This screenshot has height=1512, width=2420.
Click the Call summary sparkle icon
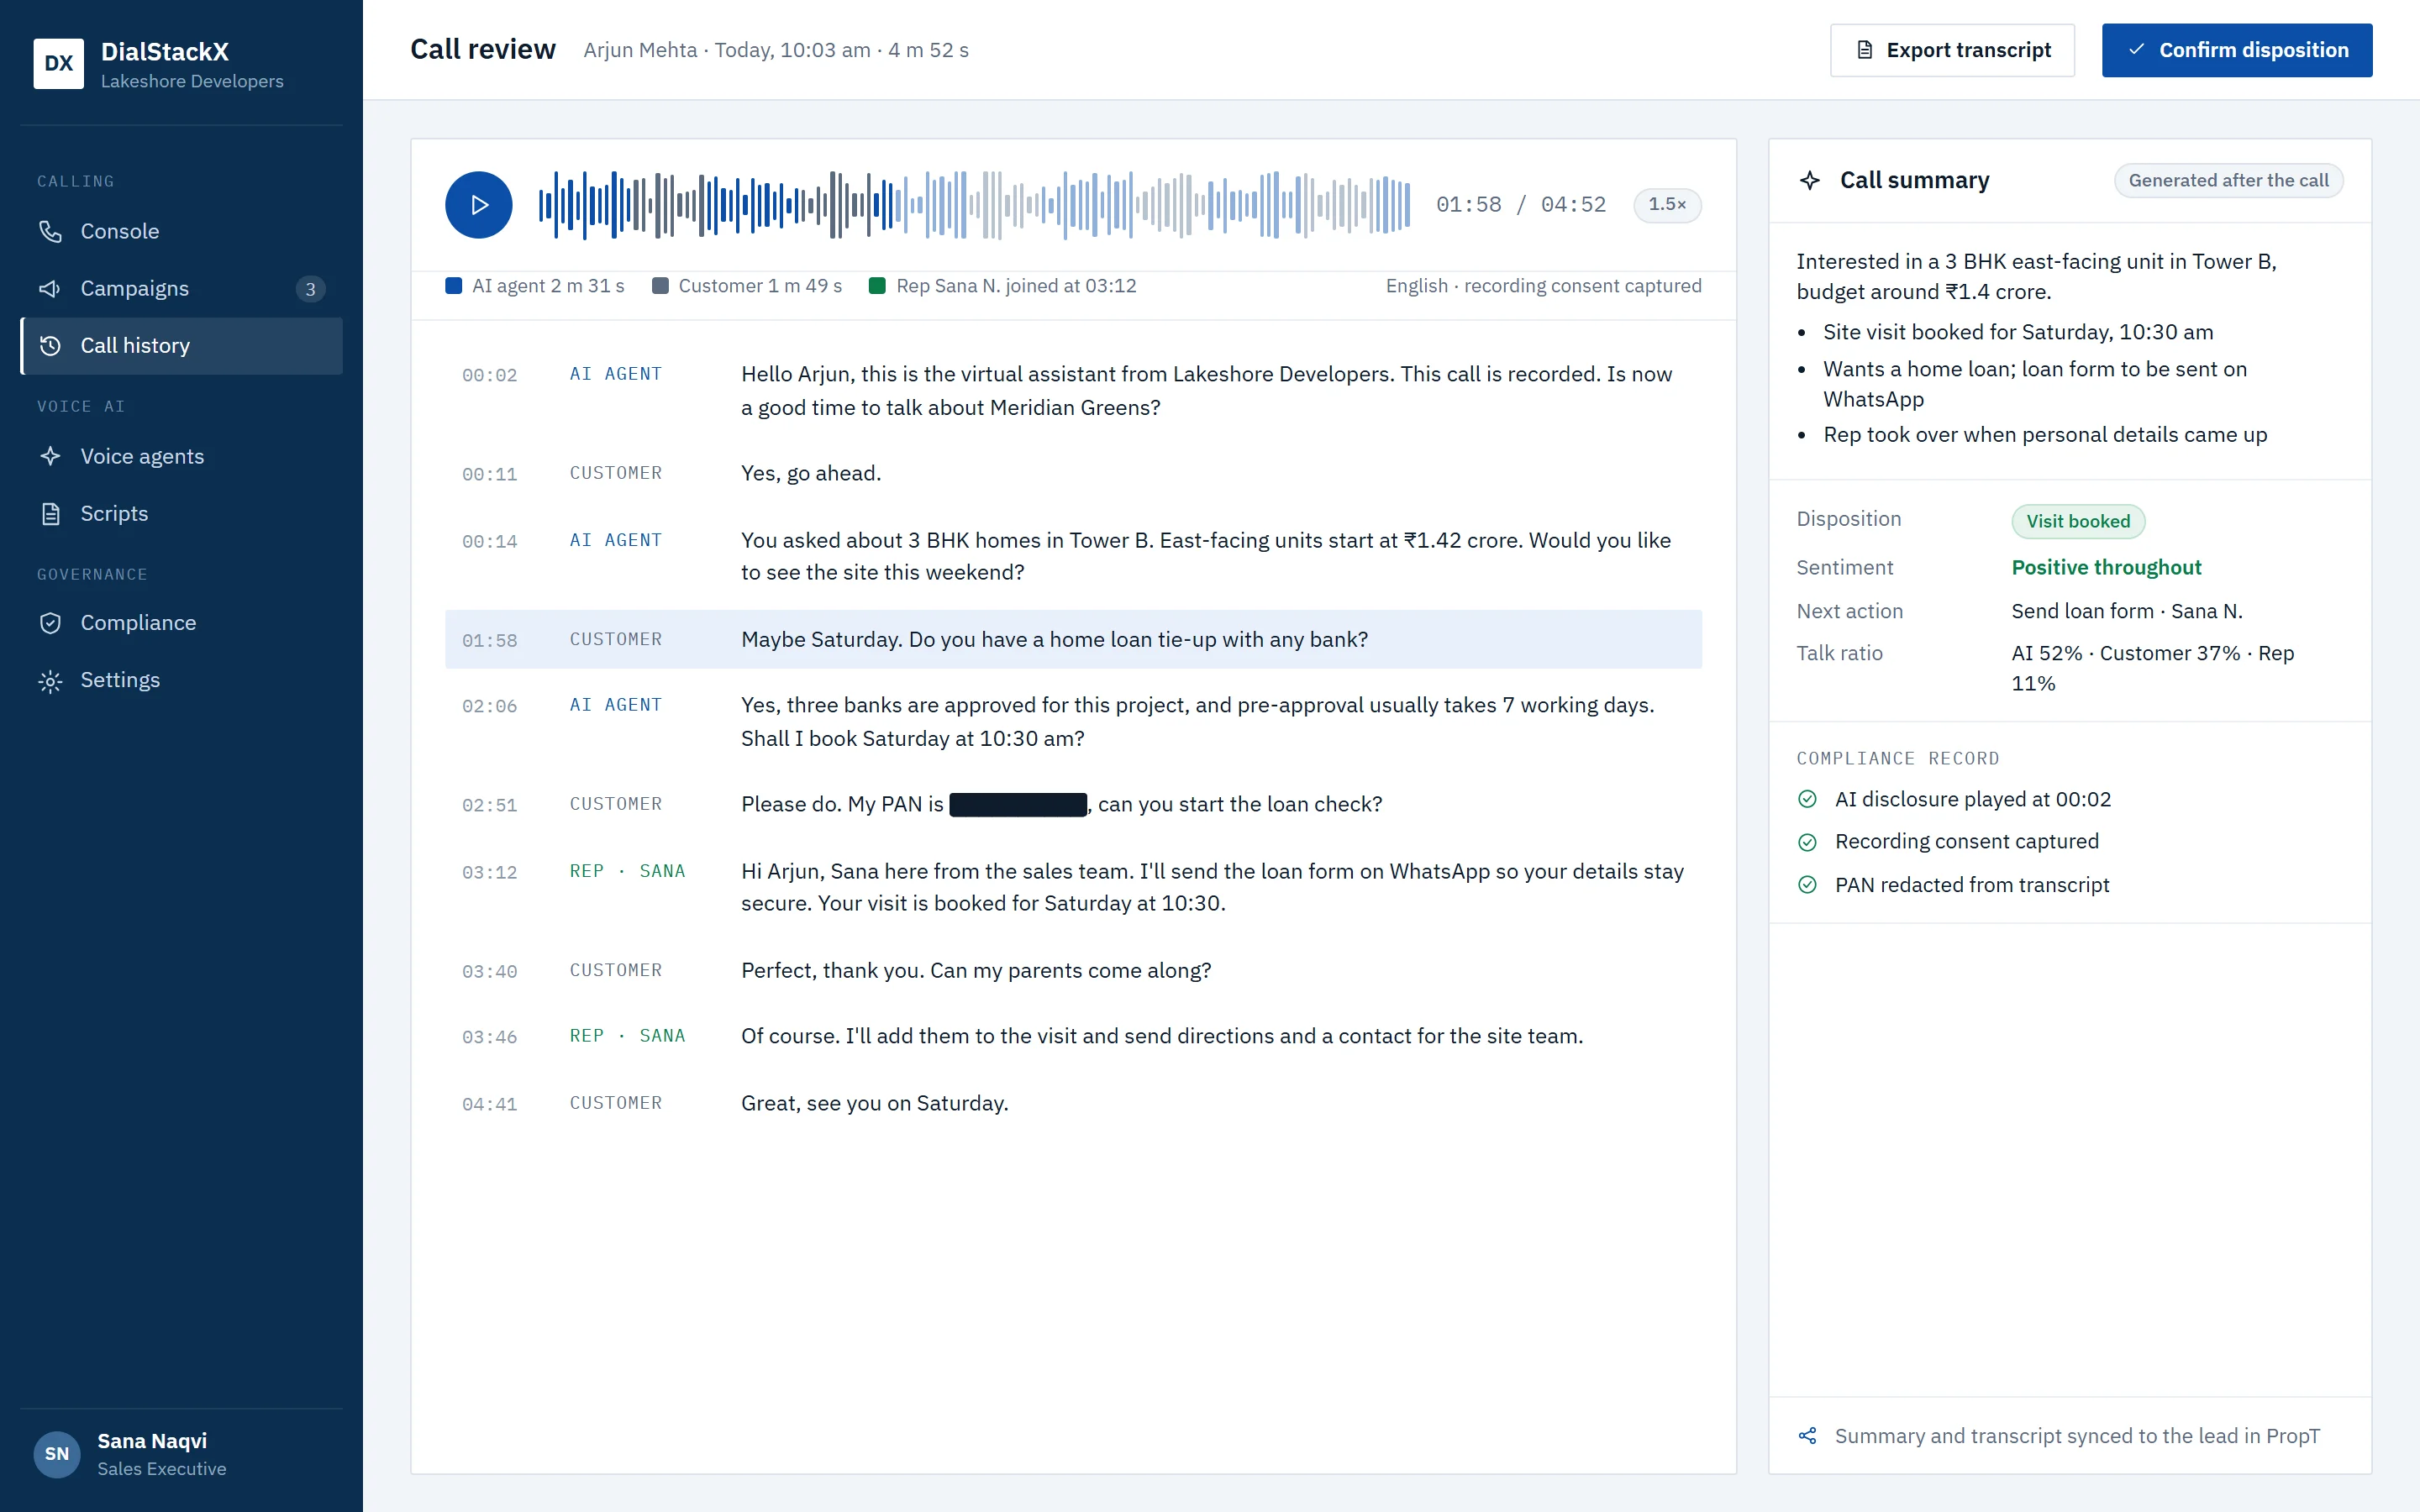tap(1810, 180)
